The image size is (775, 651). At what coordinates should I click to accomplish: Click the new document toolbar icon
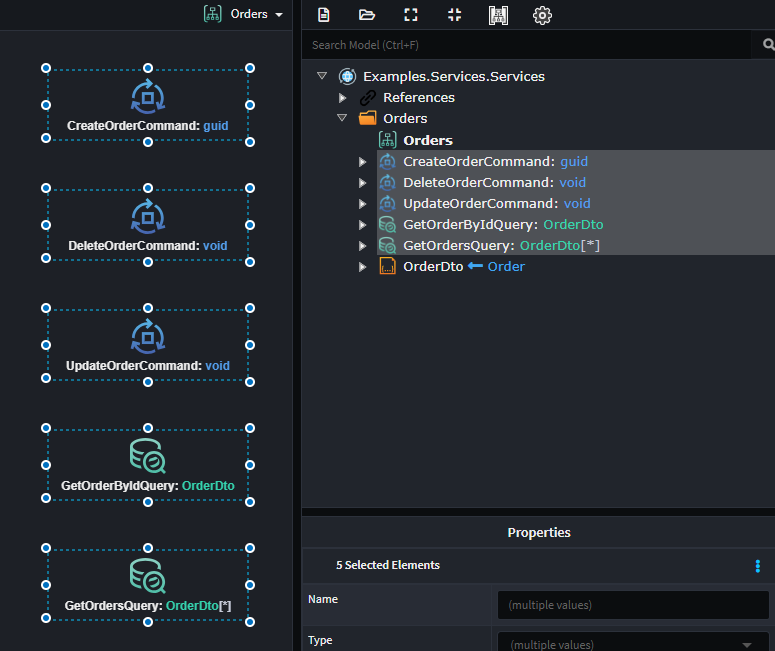click(324, 15)
